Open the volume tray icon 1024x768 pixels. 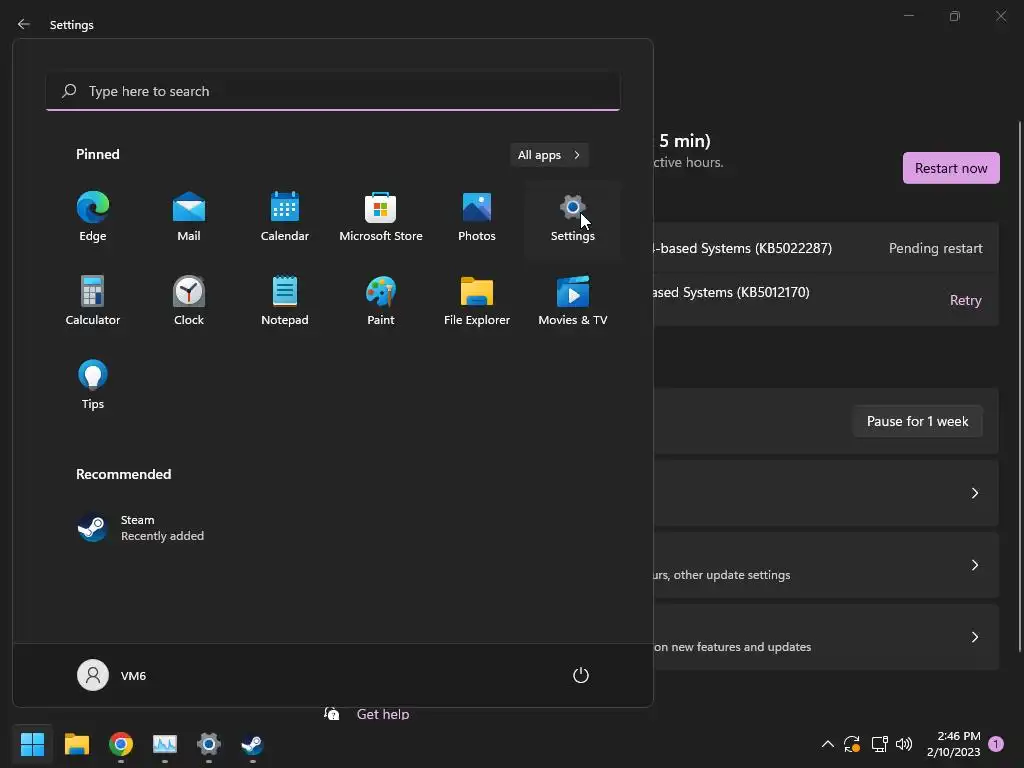coord(904,744)
